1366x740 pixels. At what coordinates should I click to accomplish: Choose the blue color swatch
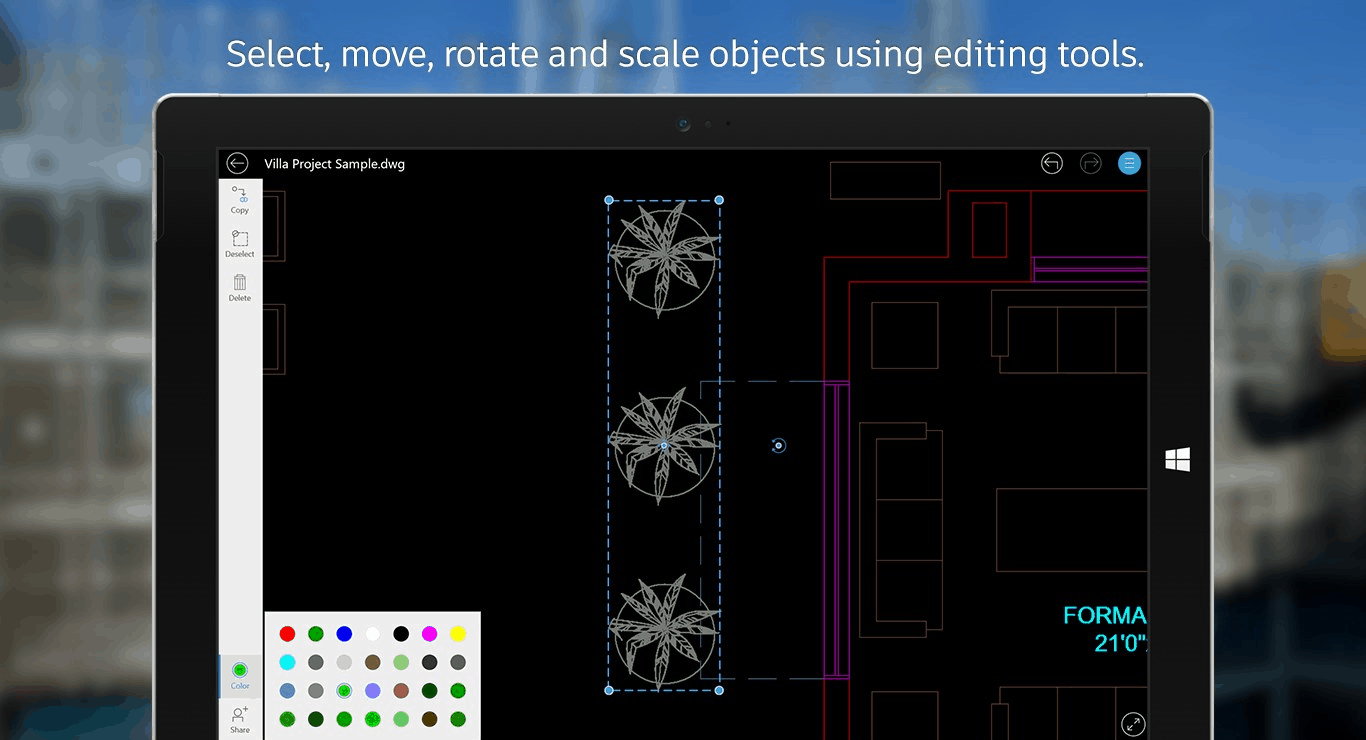pos(344,634)
